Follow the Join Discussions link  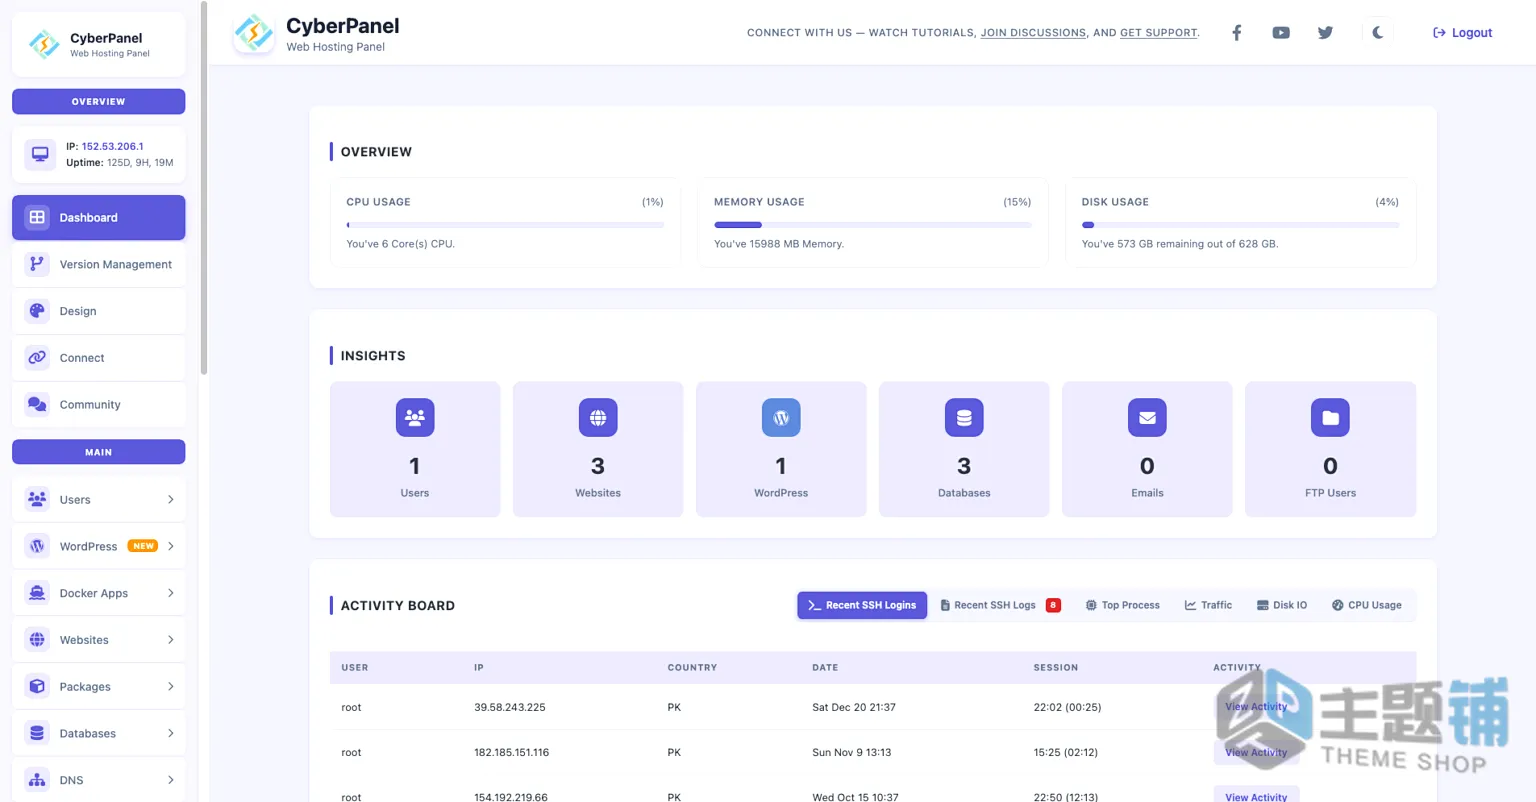1033,33
